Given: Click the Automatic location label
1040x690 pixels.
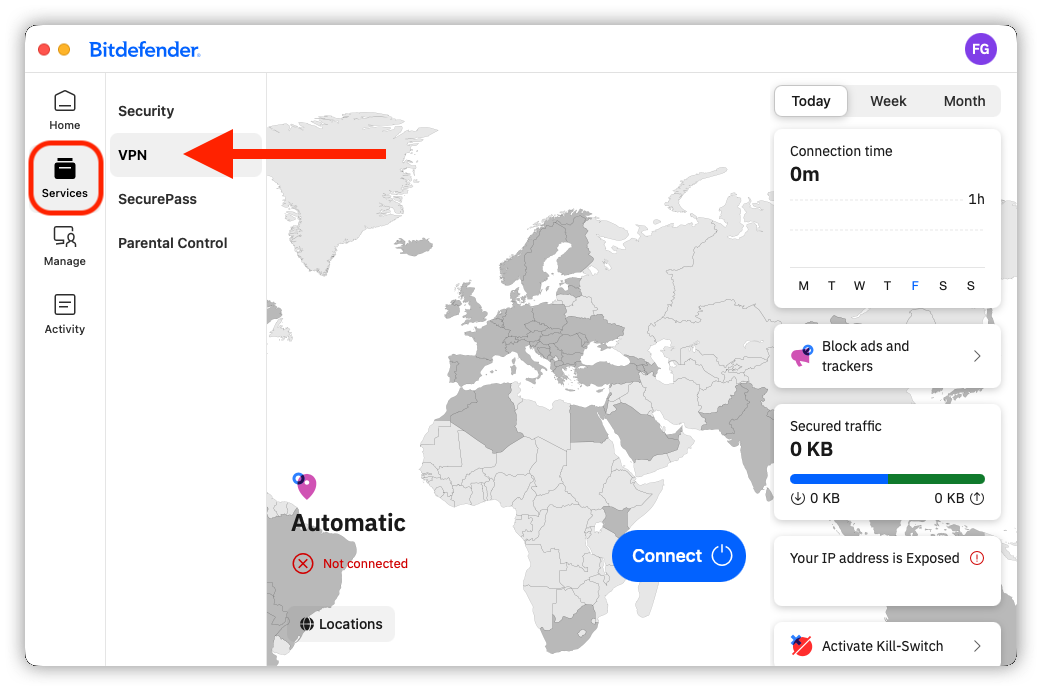Looking at the screenshot, I should point(348,523).
